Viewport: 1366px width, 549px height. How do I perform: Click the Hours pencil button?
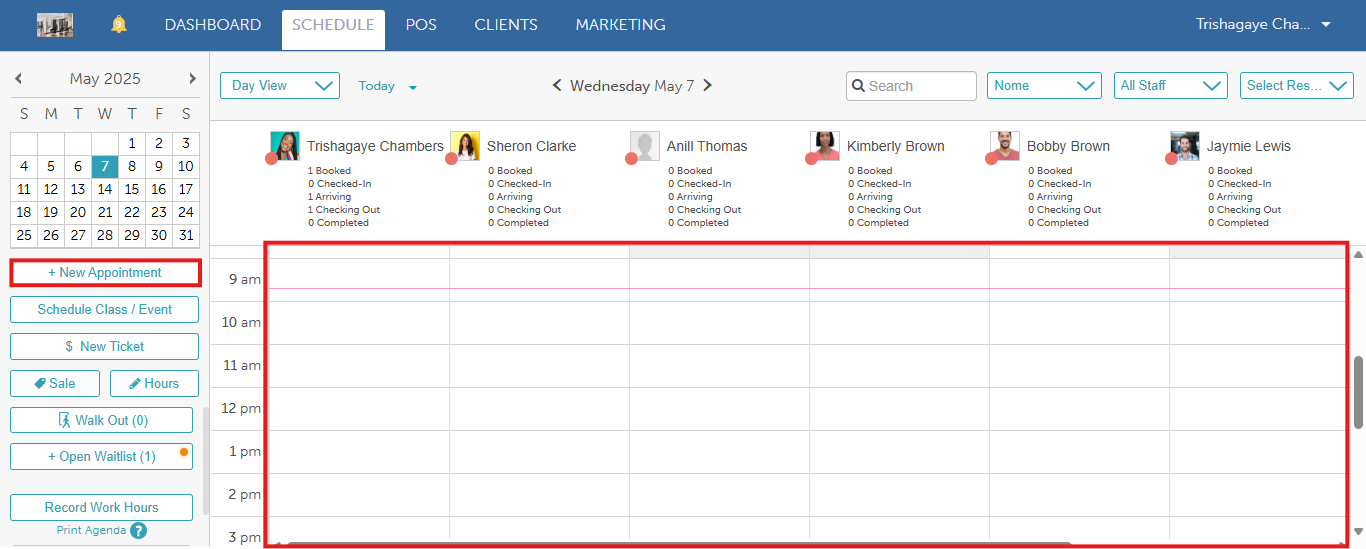point(154,383)
